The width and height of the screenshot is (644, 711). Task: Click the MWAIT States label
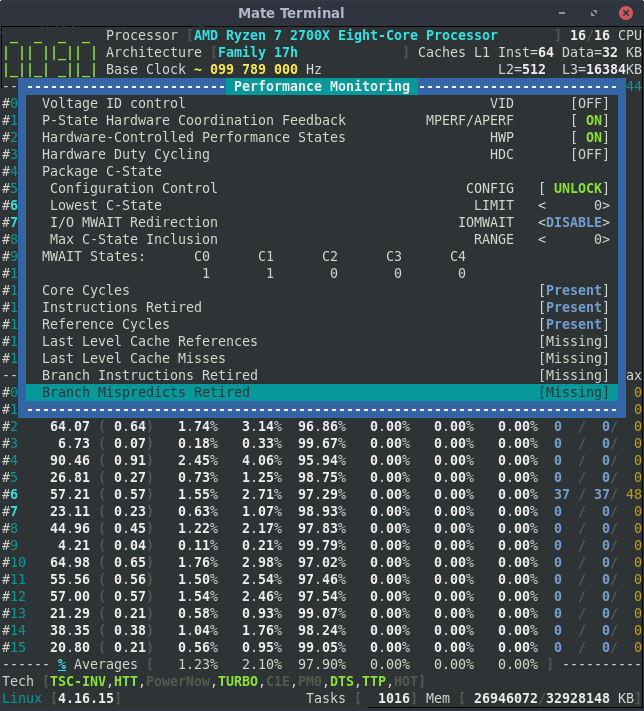(x=93, y=257)
